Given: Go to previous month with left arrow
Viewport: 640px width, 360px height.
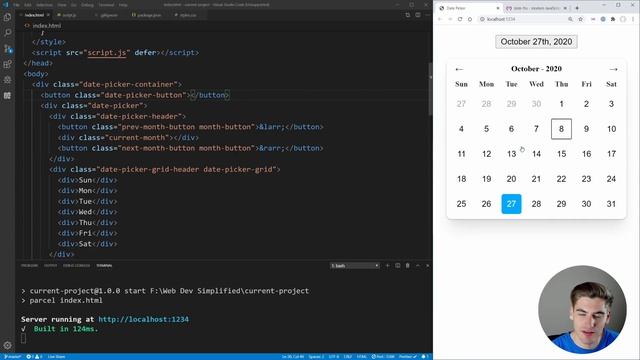Looking at the screenshot, I should [x=459, y=69].
